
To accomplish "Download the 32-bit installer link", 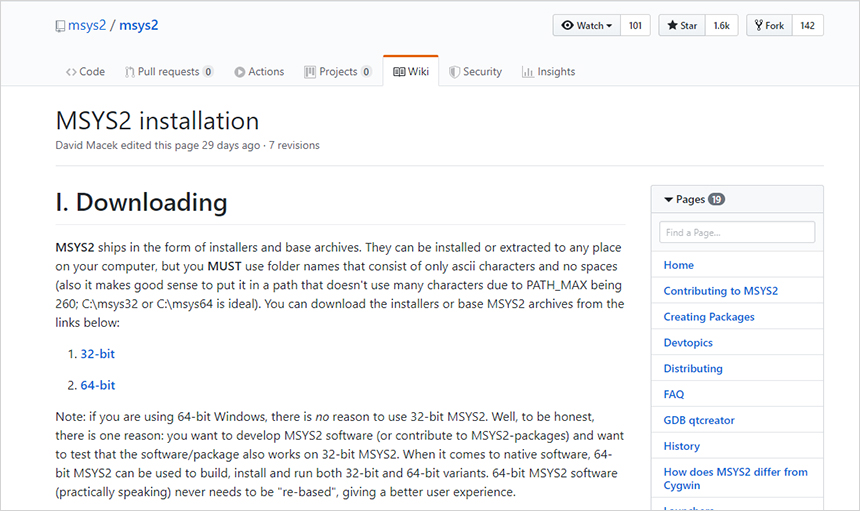I will pos(98,354).
